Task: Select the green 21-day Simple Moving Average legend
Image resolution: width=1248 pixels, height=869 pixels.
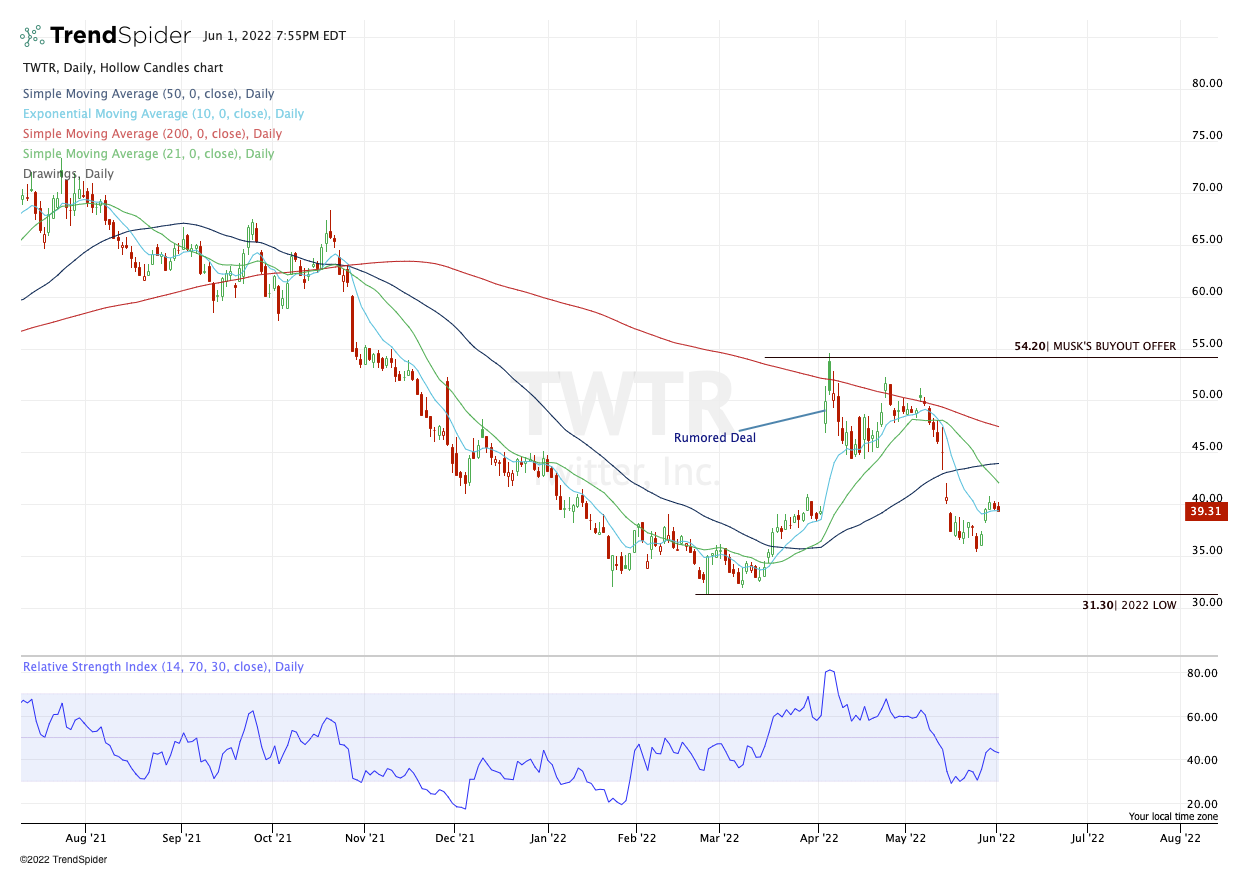Action: tap(148, 154)
